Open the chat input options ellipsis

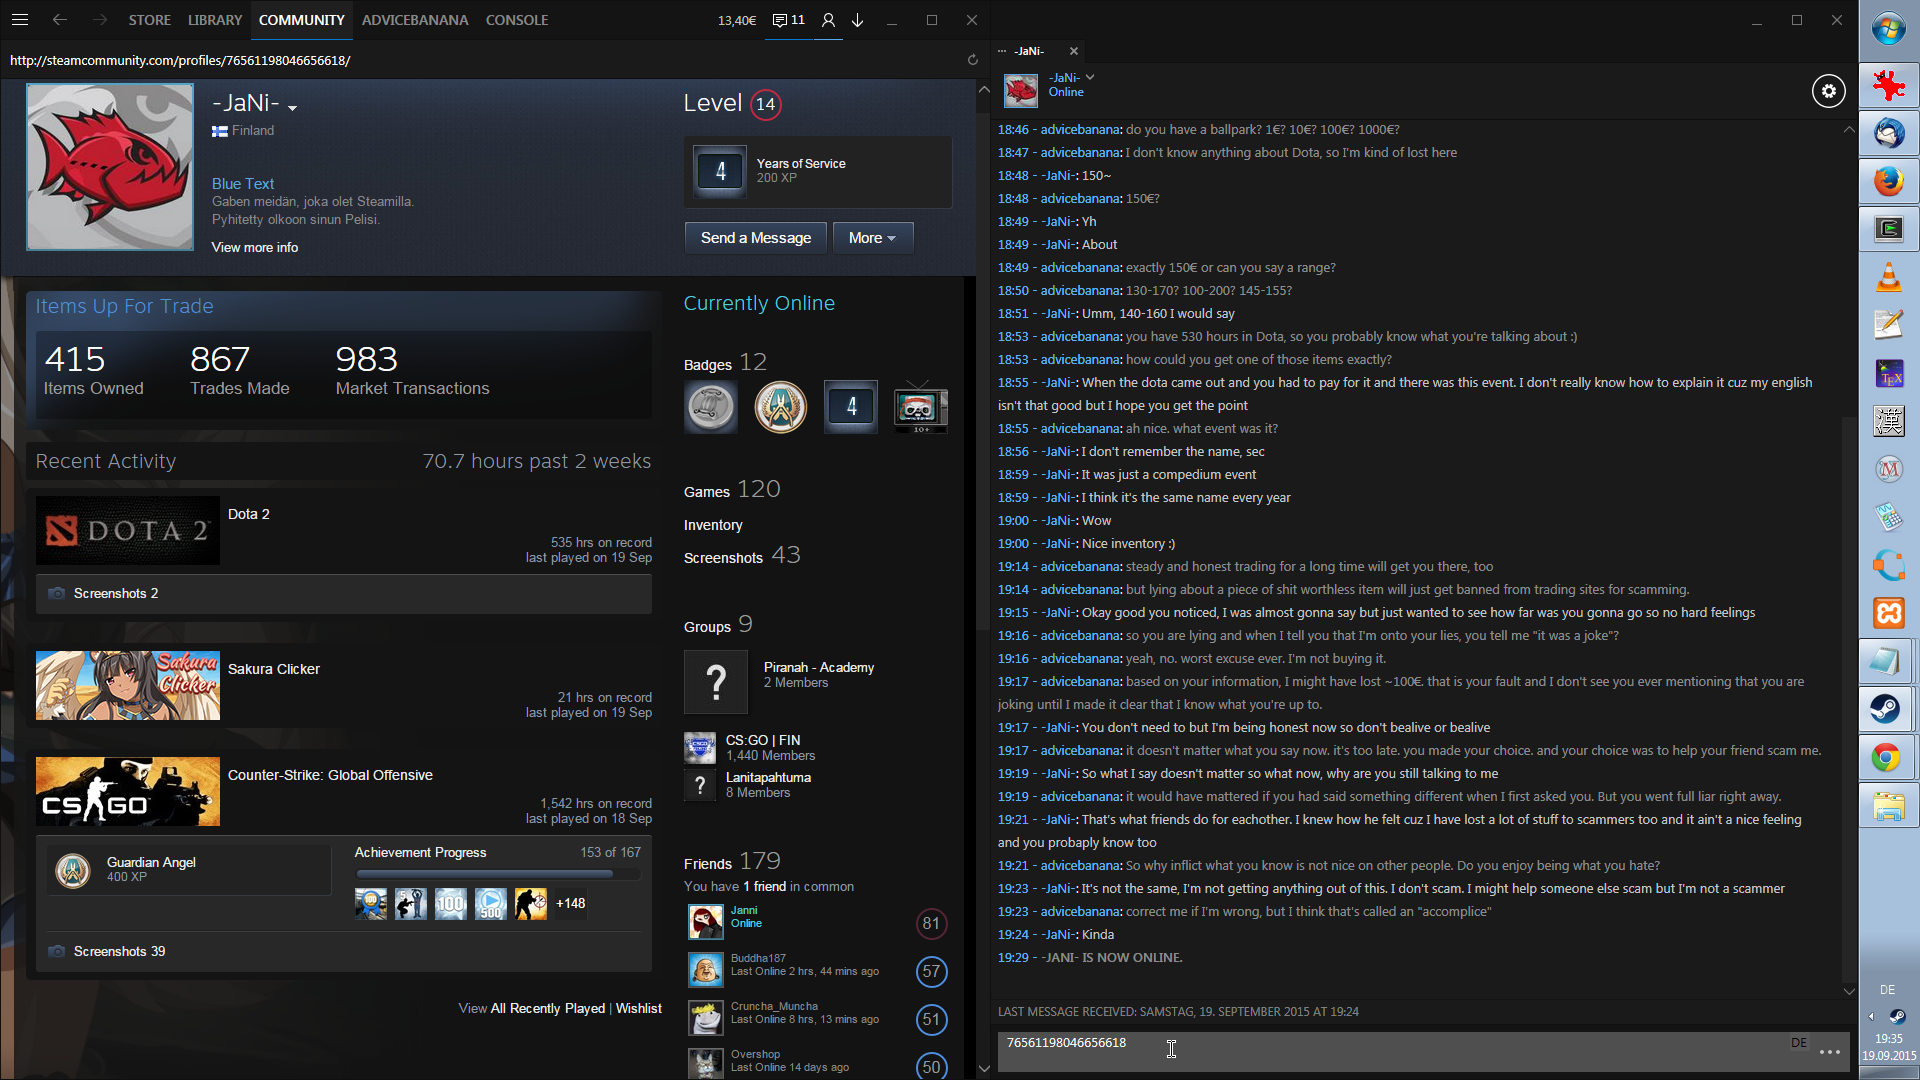[1829, 1052]
